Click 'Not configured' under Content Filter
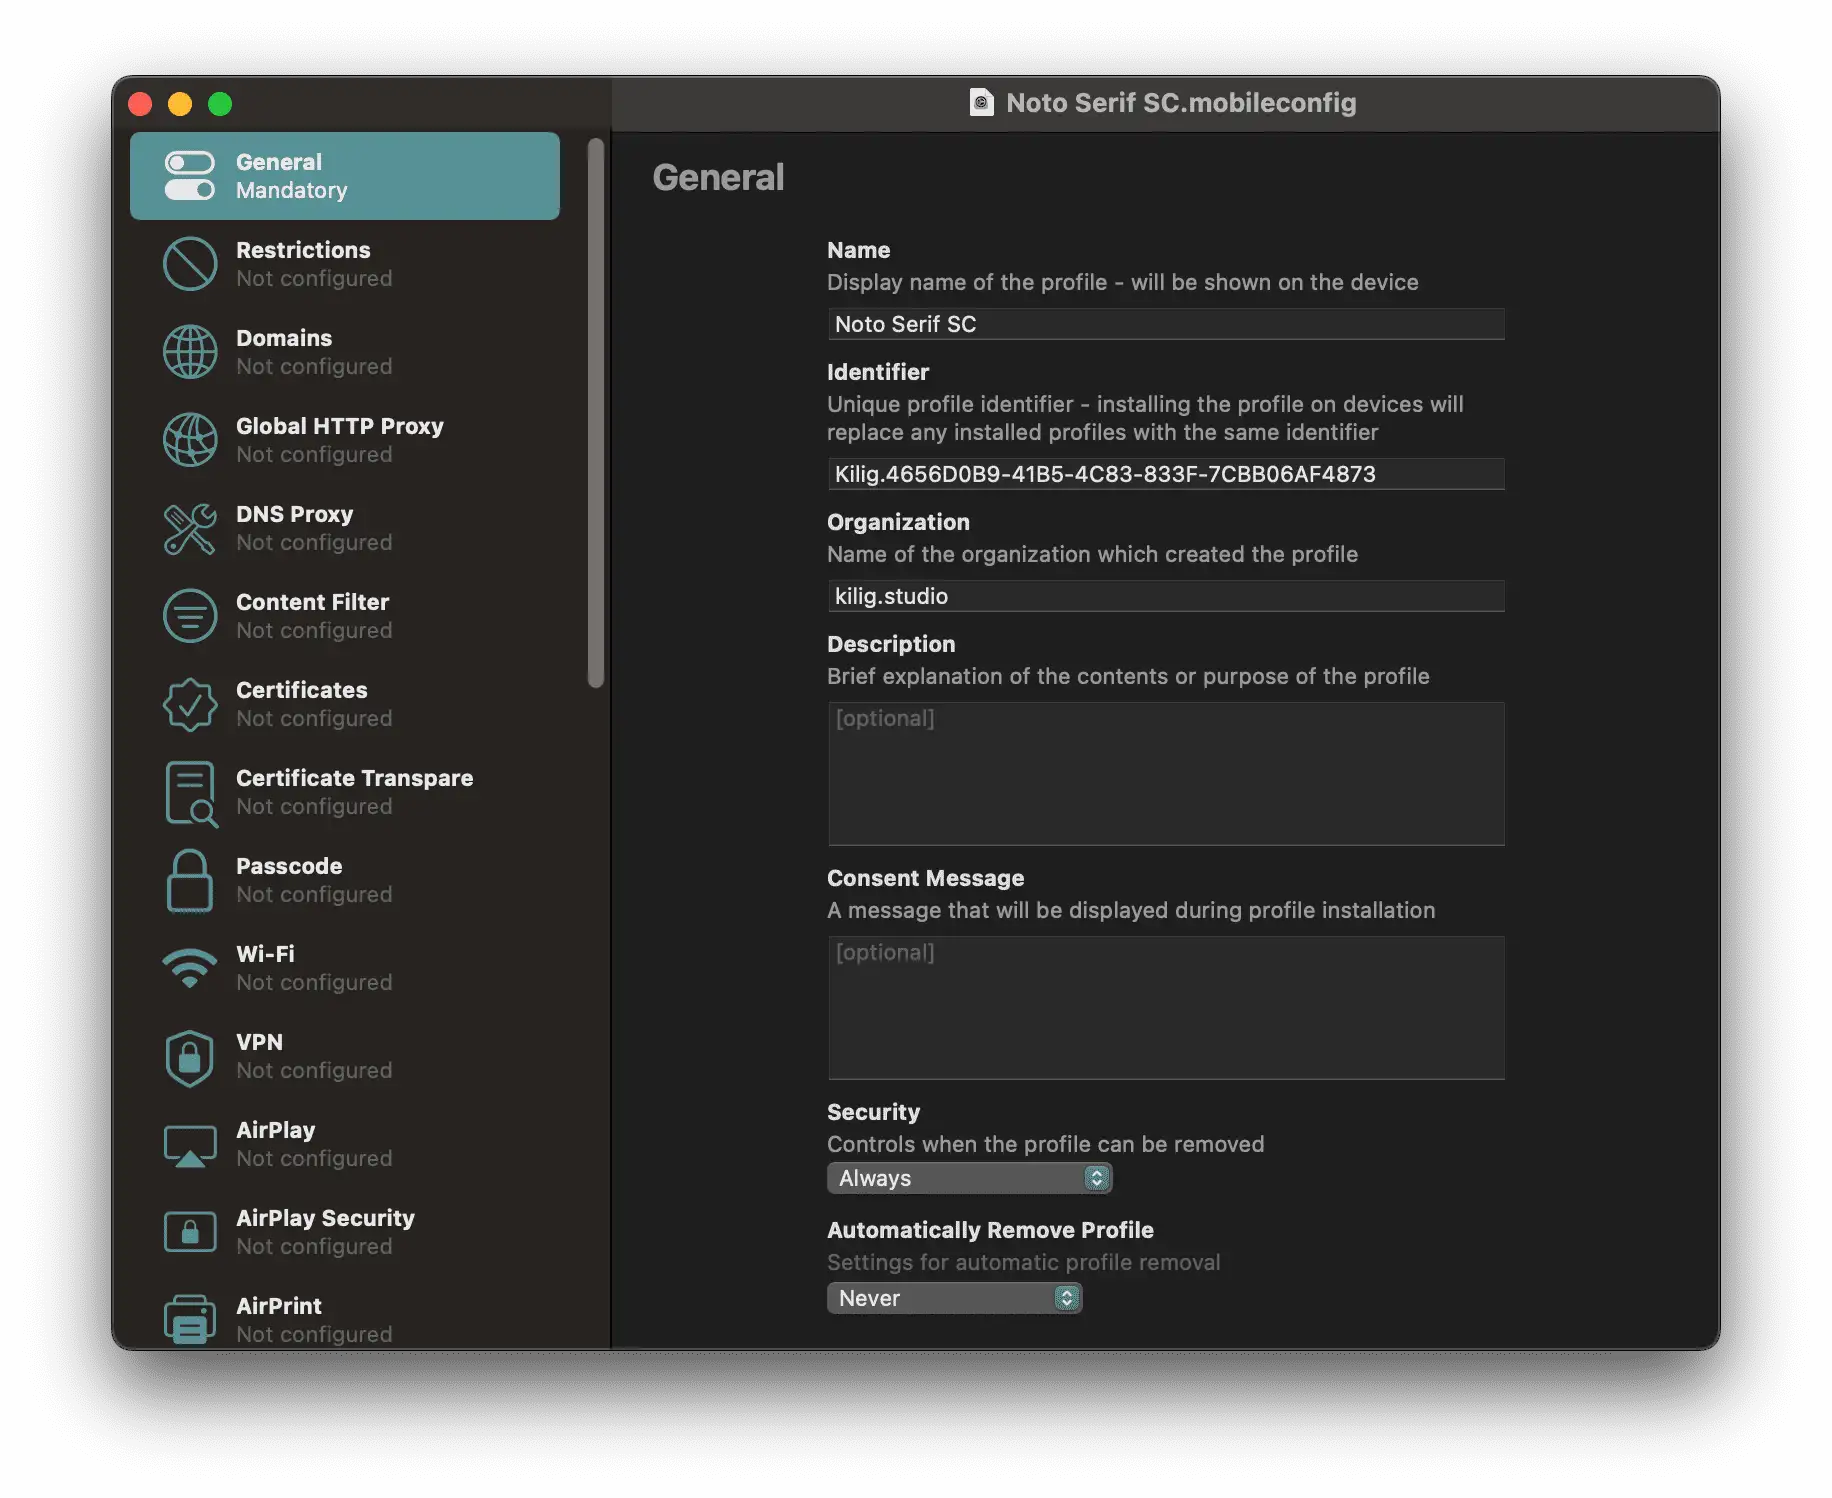1832x1498 pixels. [x=314, y=631]
